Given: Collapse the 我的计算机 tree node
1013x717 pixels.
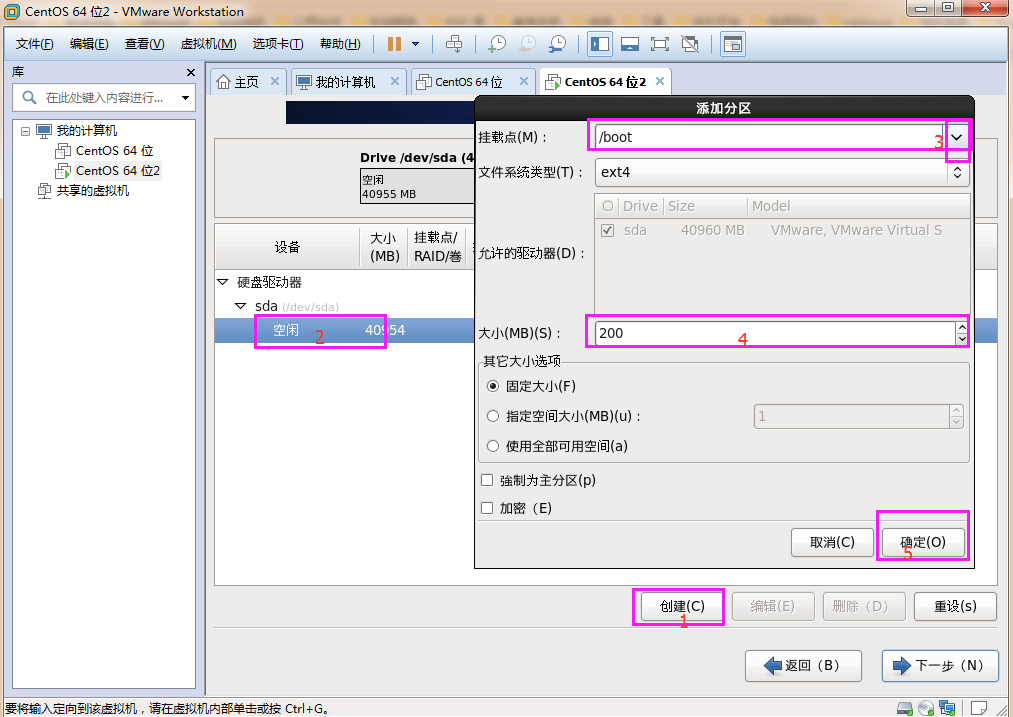Looking at the screenshot, I should click(x=25, y=131).
